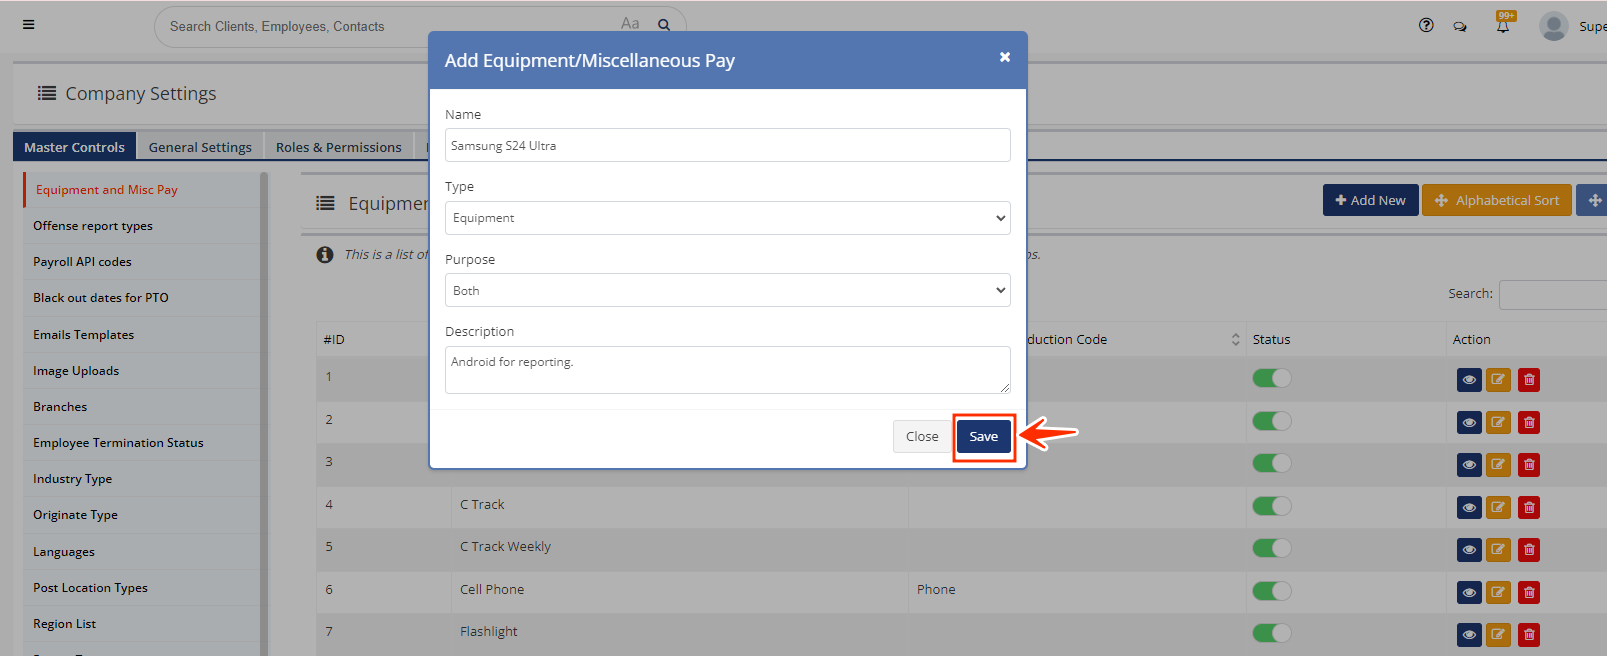
Task: Click the edit pencil icon in row 4
Action: pos(1498,507)
